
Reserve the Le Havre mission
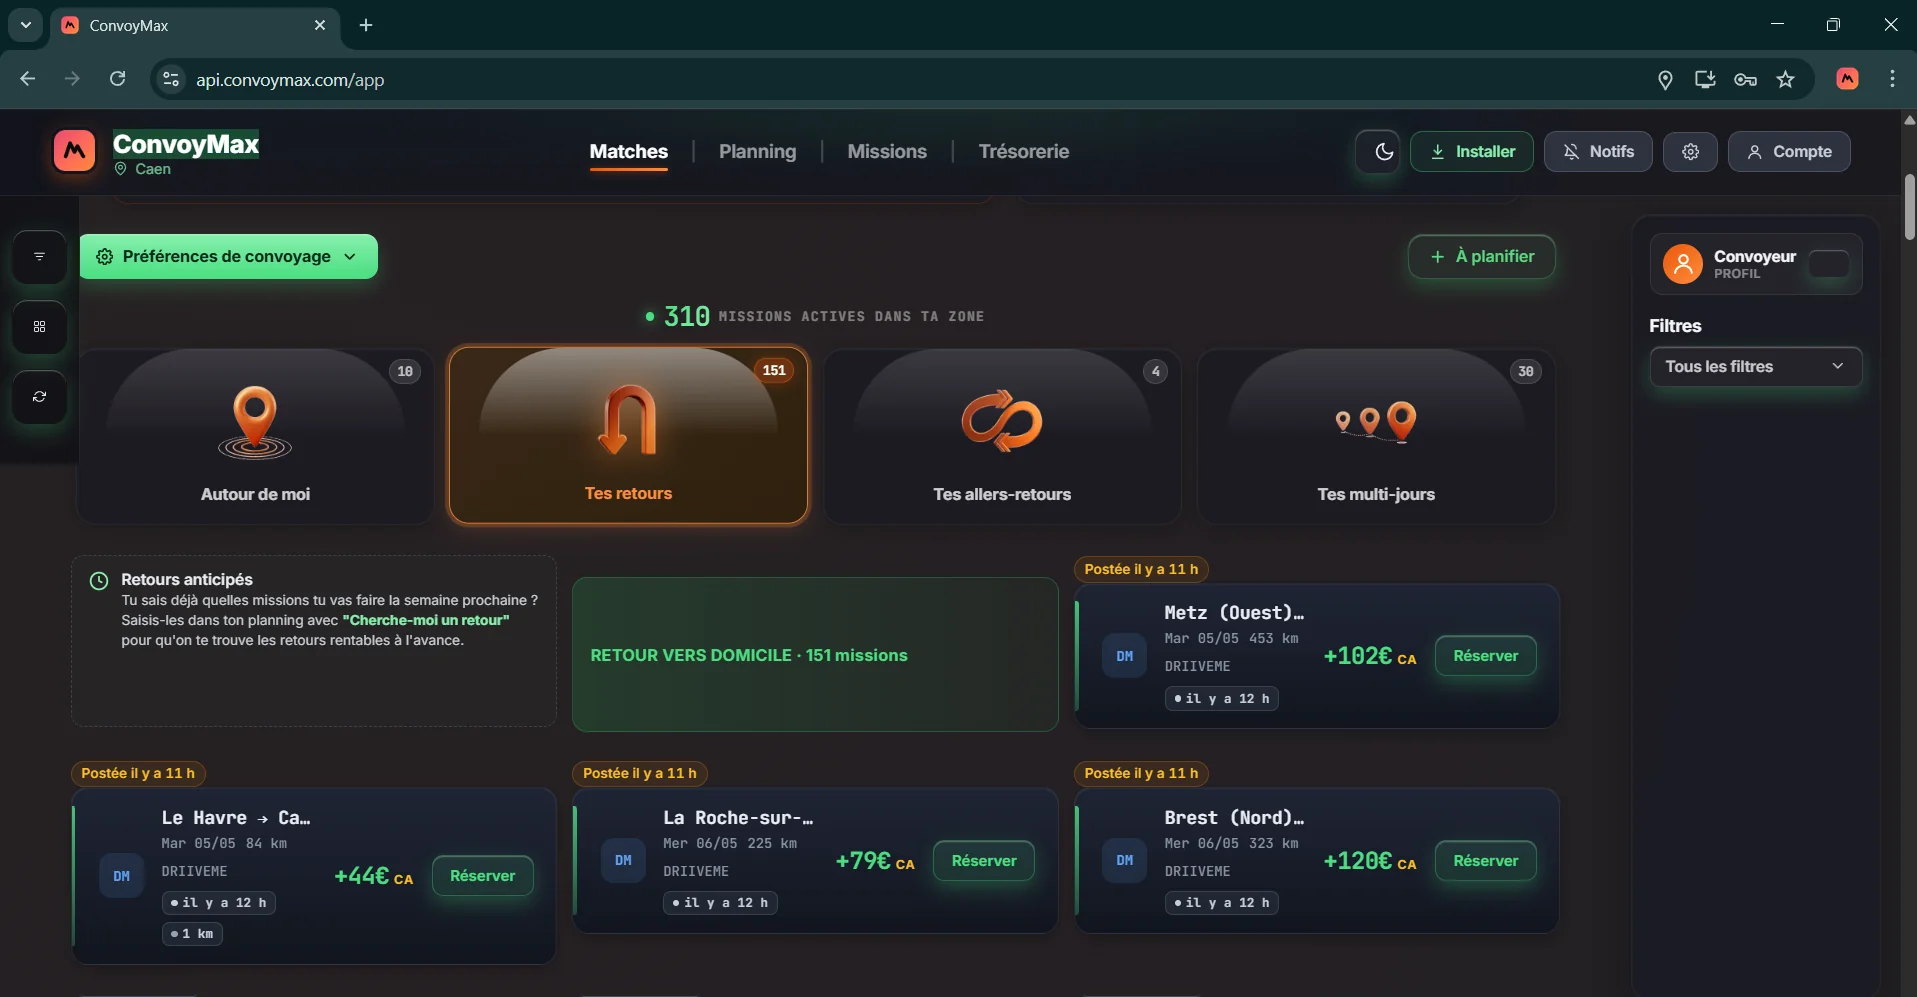(482, 876)
